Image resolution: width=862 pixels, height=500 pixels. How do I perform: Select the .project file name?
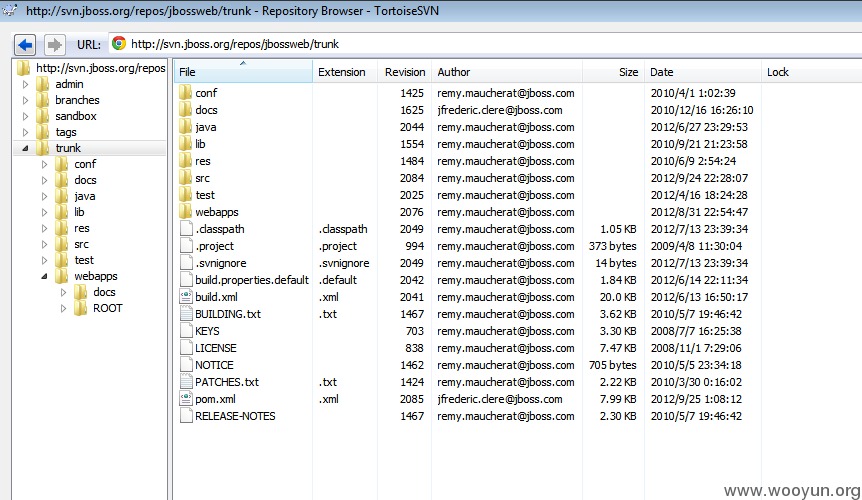click(214, 246)
